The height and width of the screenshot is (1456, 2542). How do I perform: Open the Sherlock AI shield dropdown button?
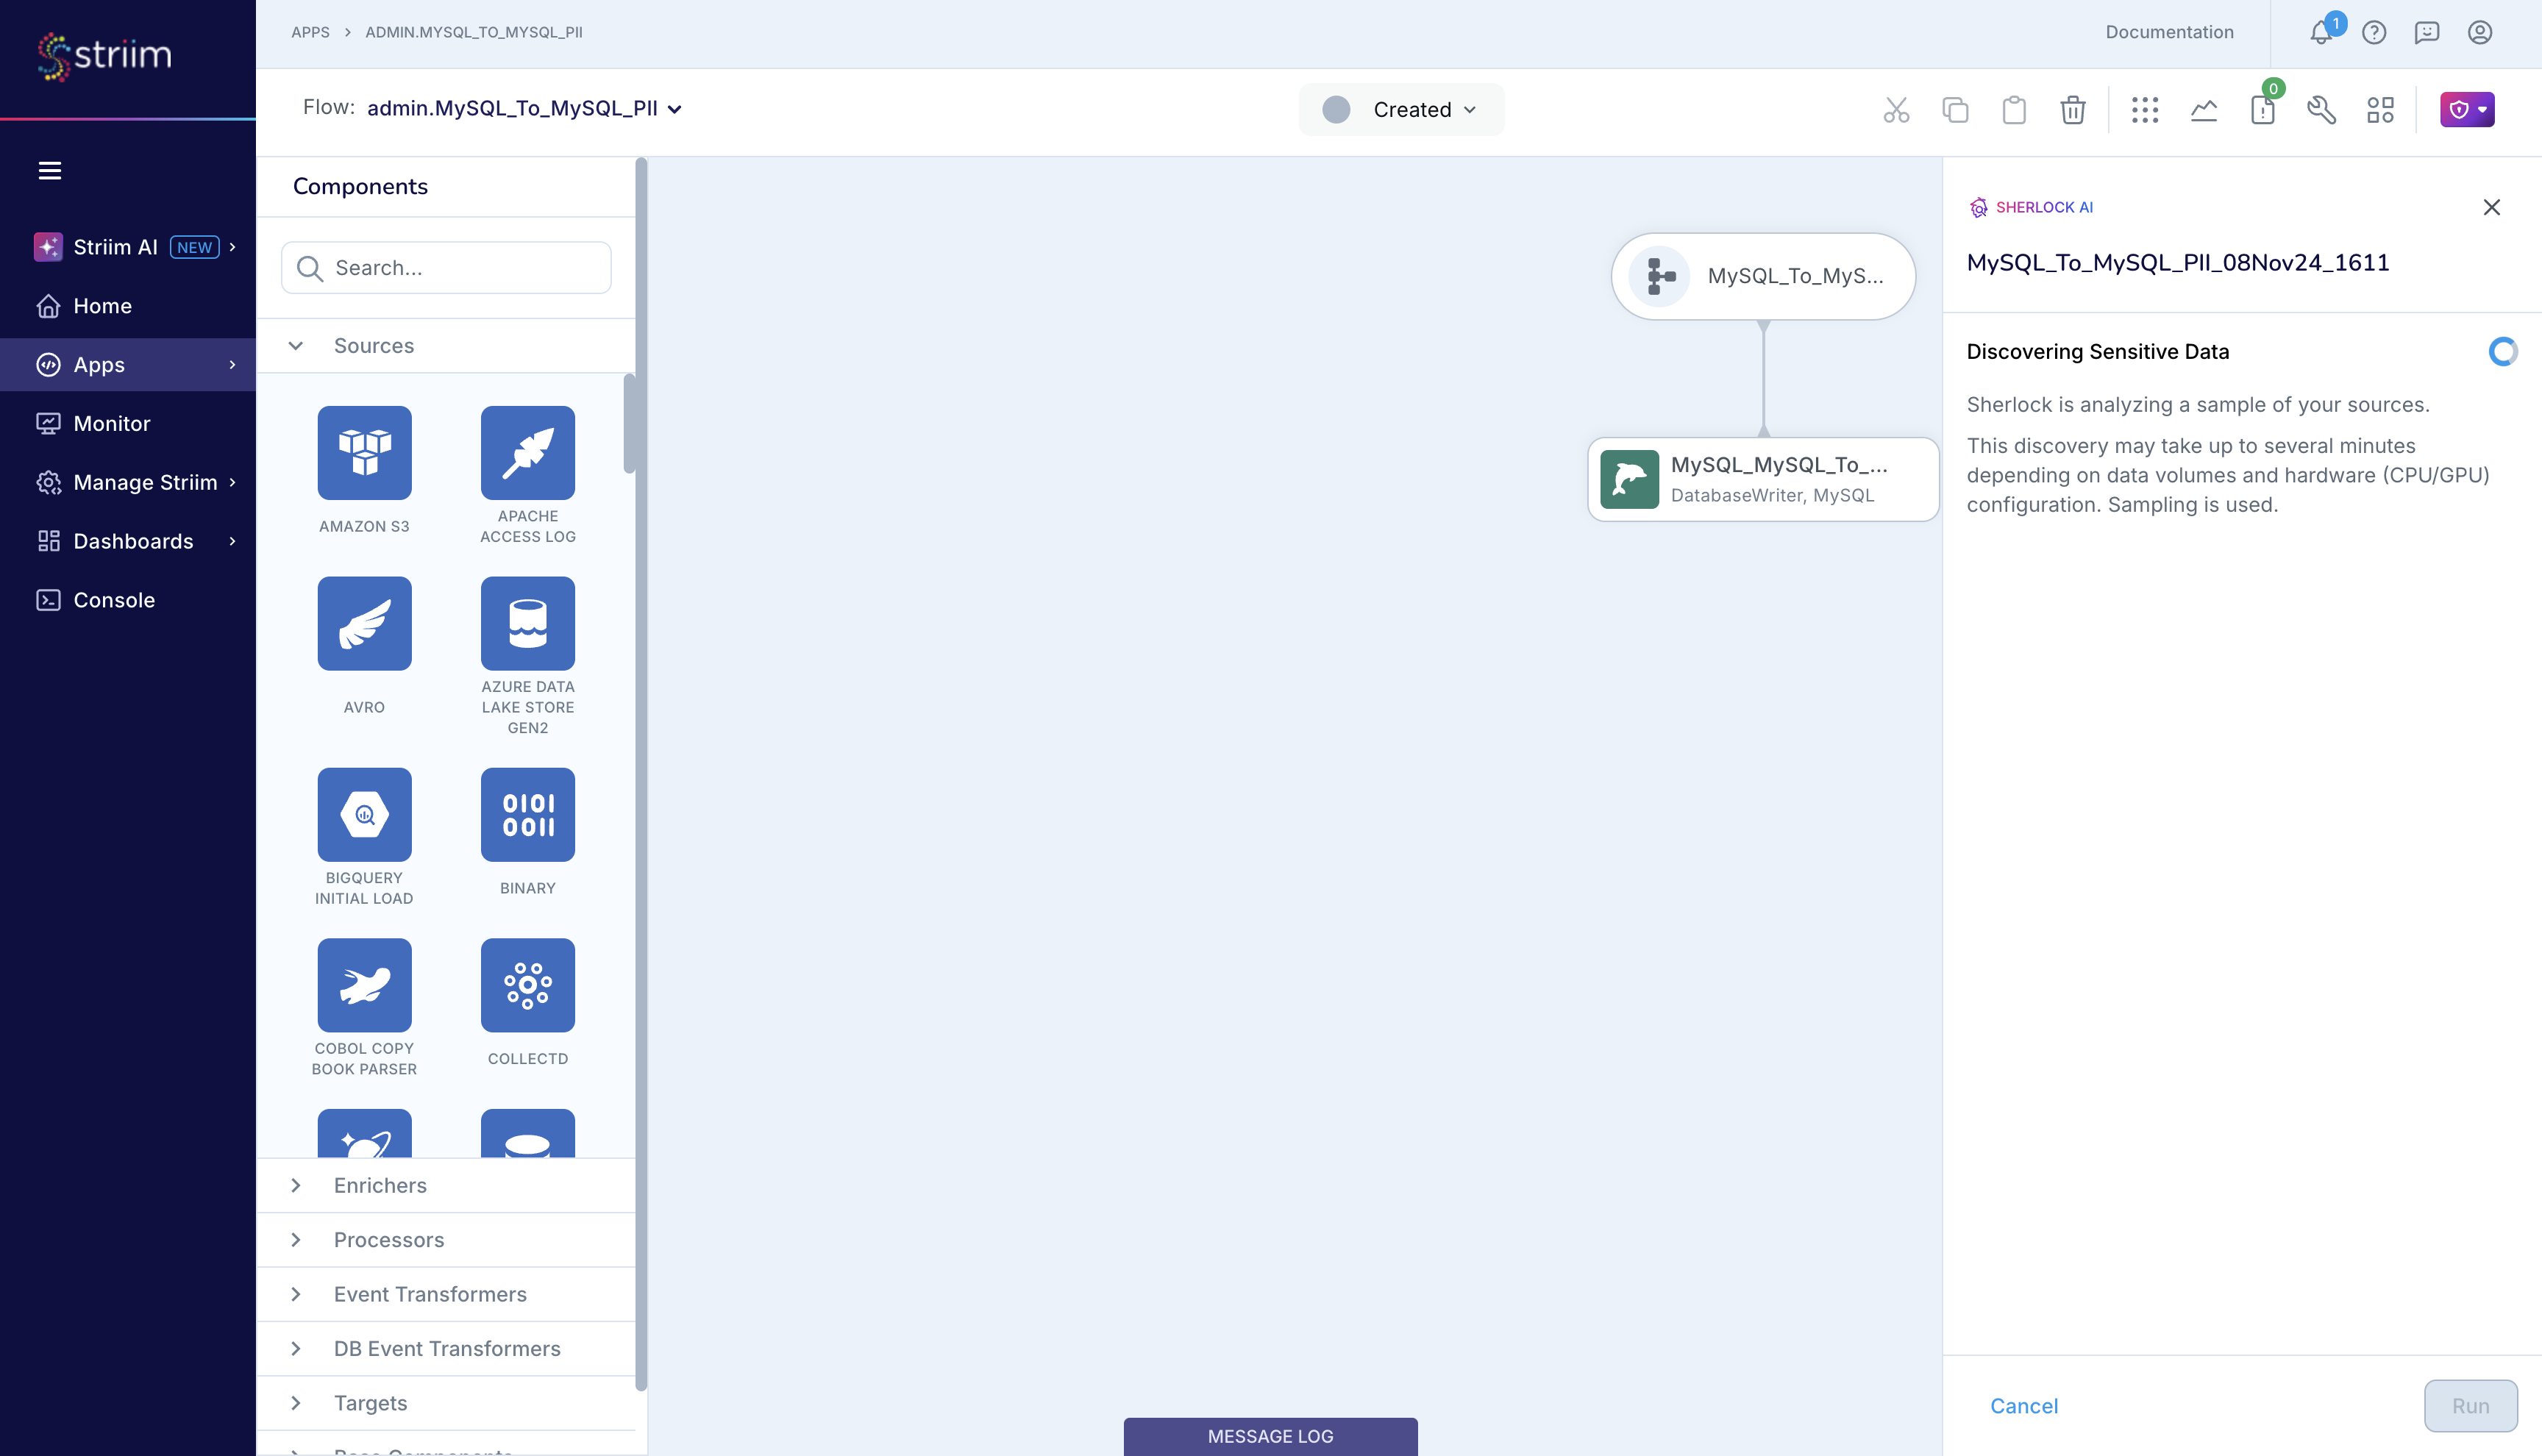point(2466,110)
